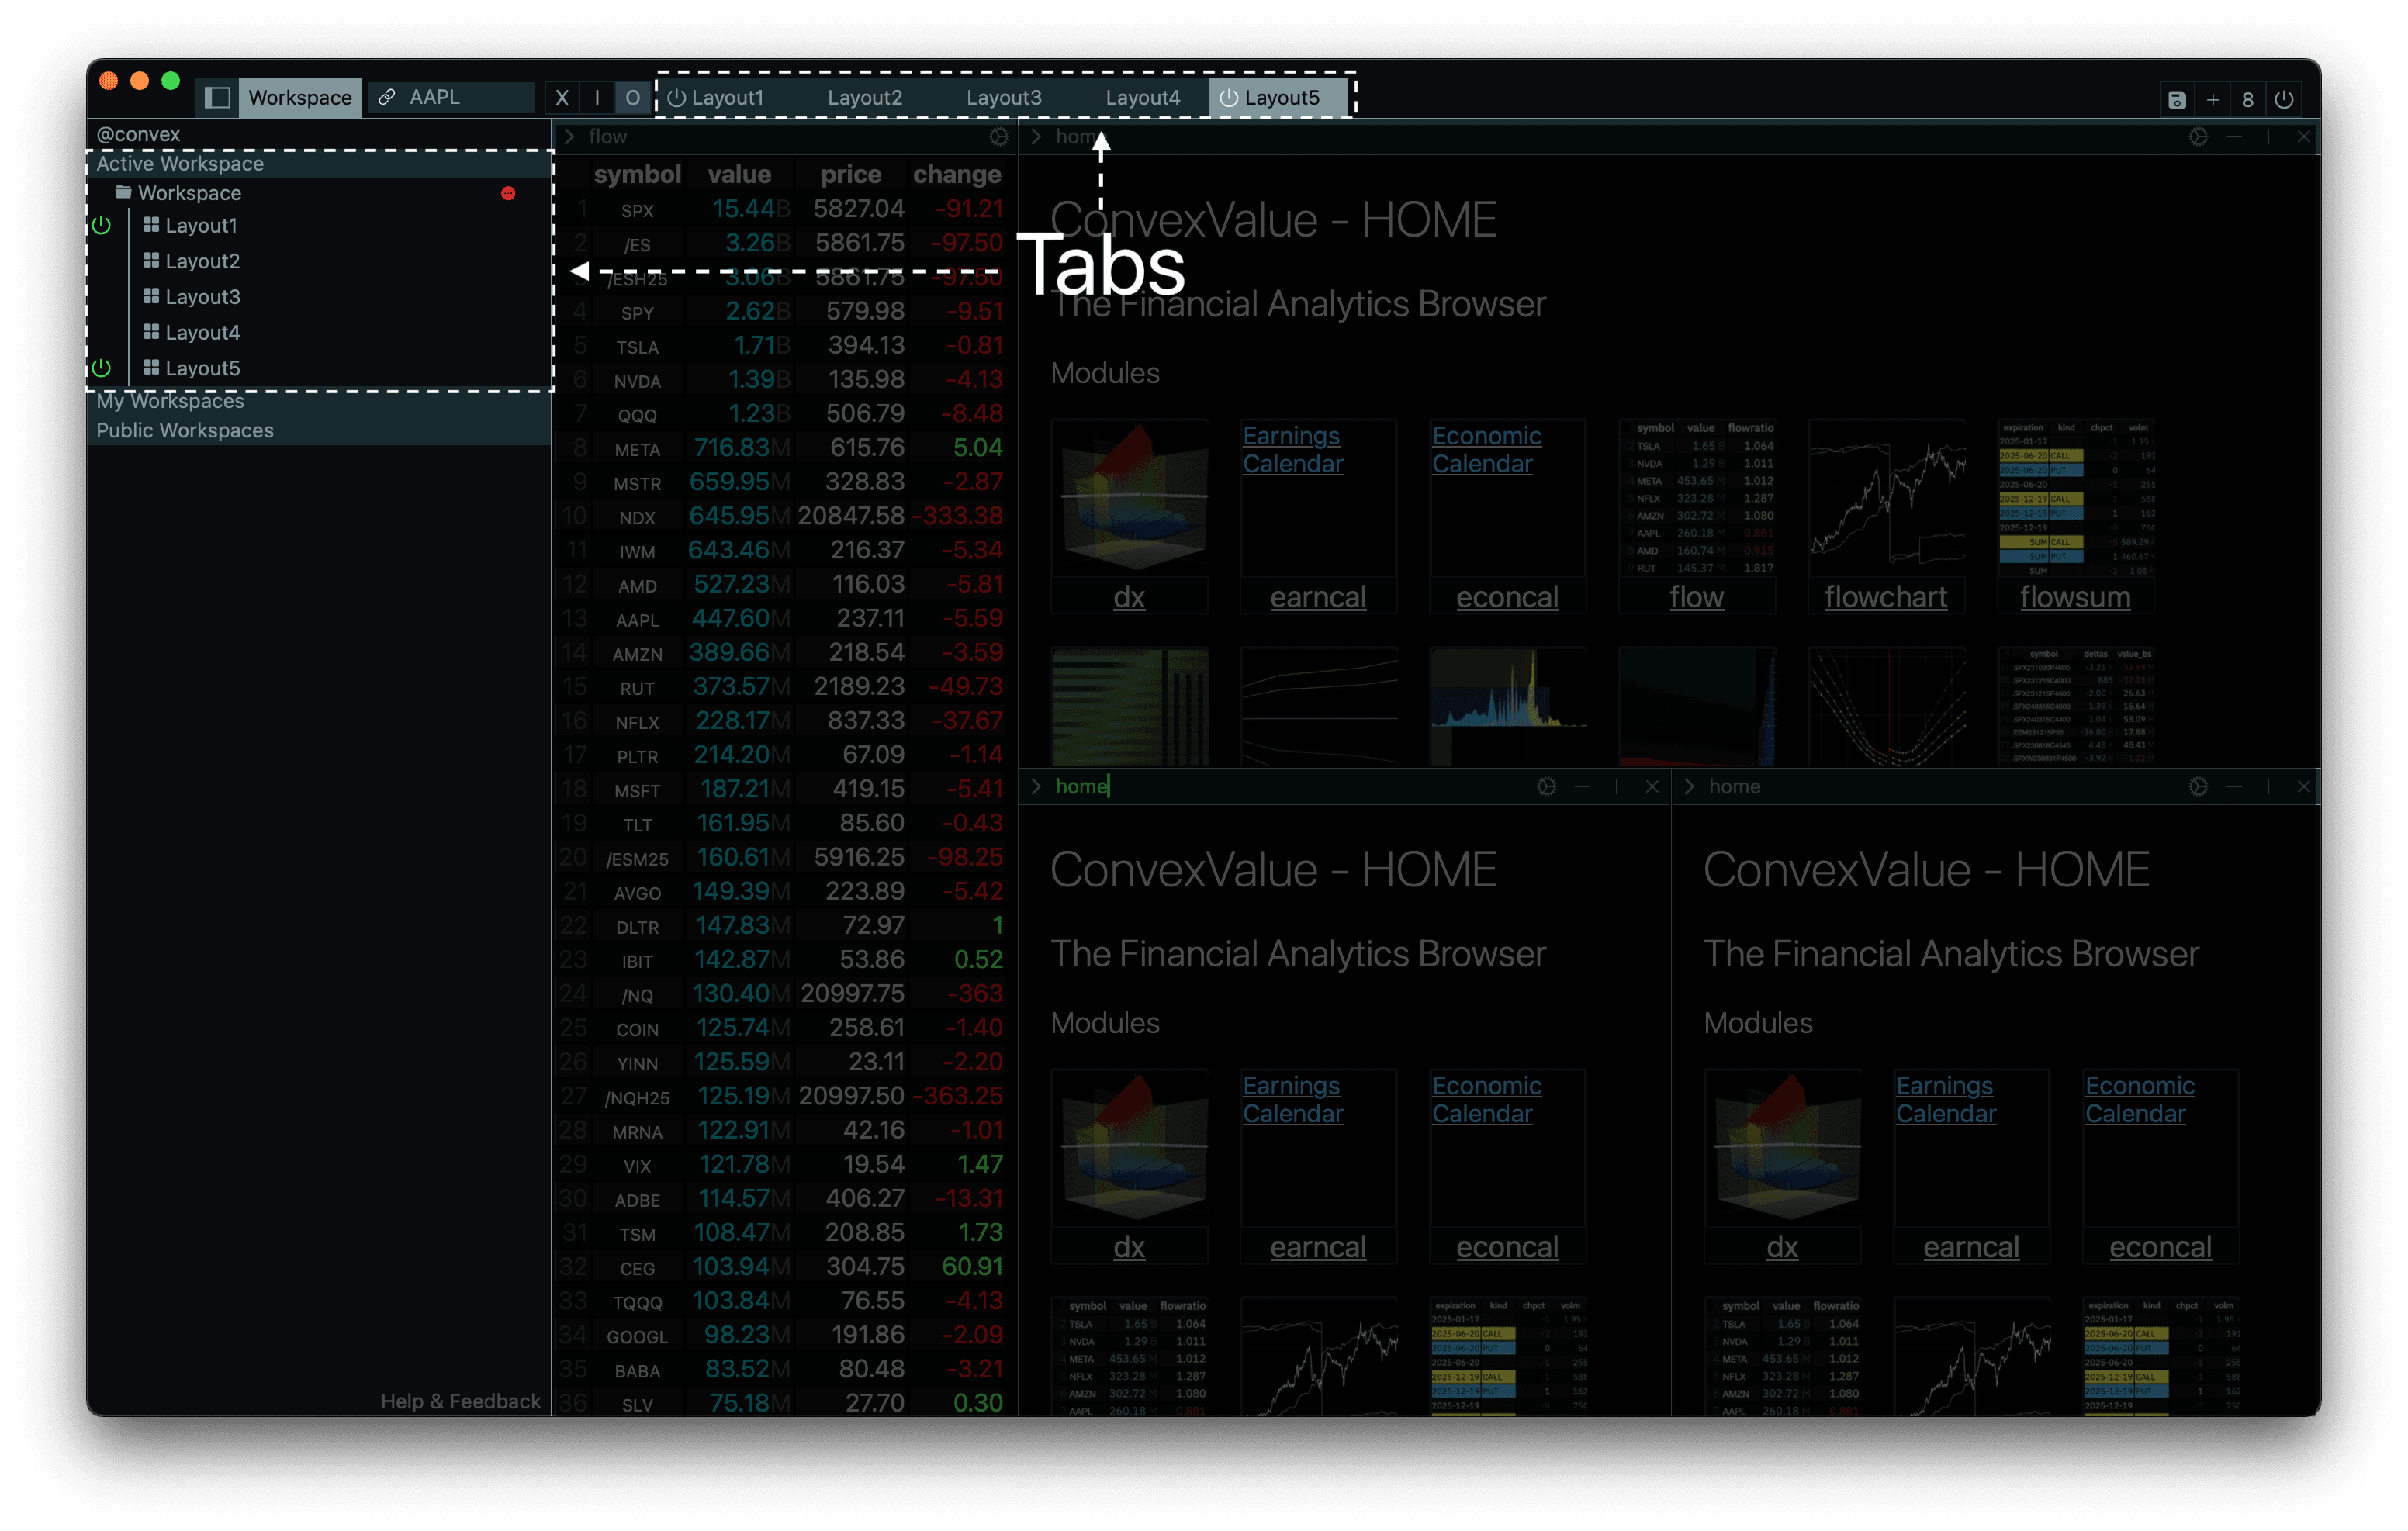Toggle the power icon on the Layout5 tab

1229,98
